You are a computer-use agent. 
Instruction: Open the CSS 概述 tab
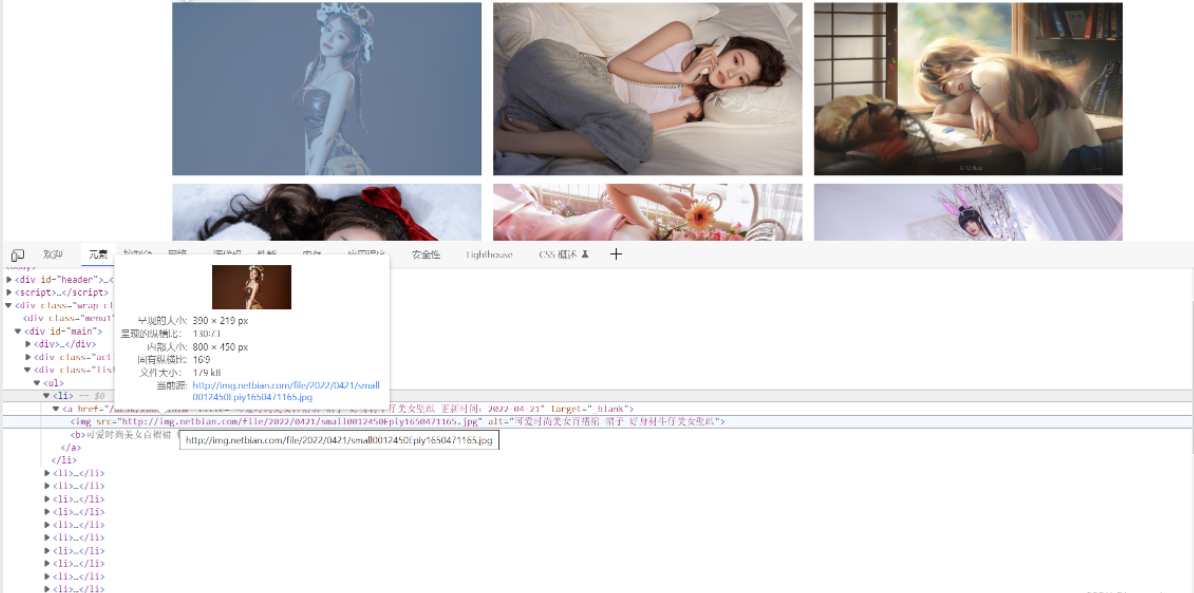[x=563, y=254]
